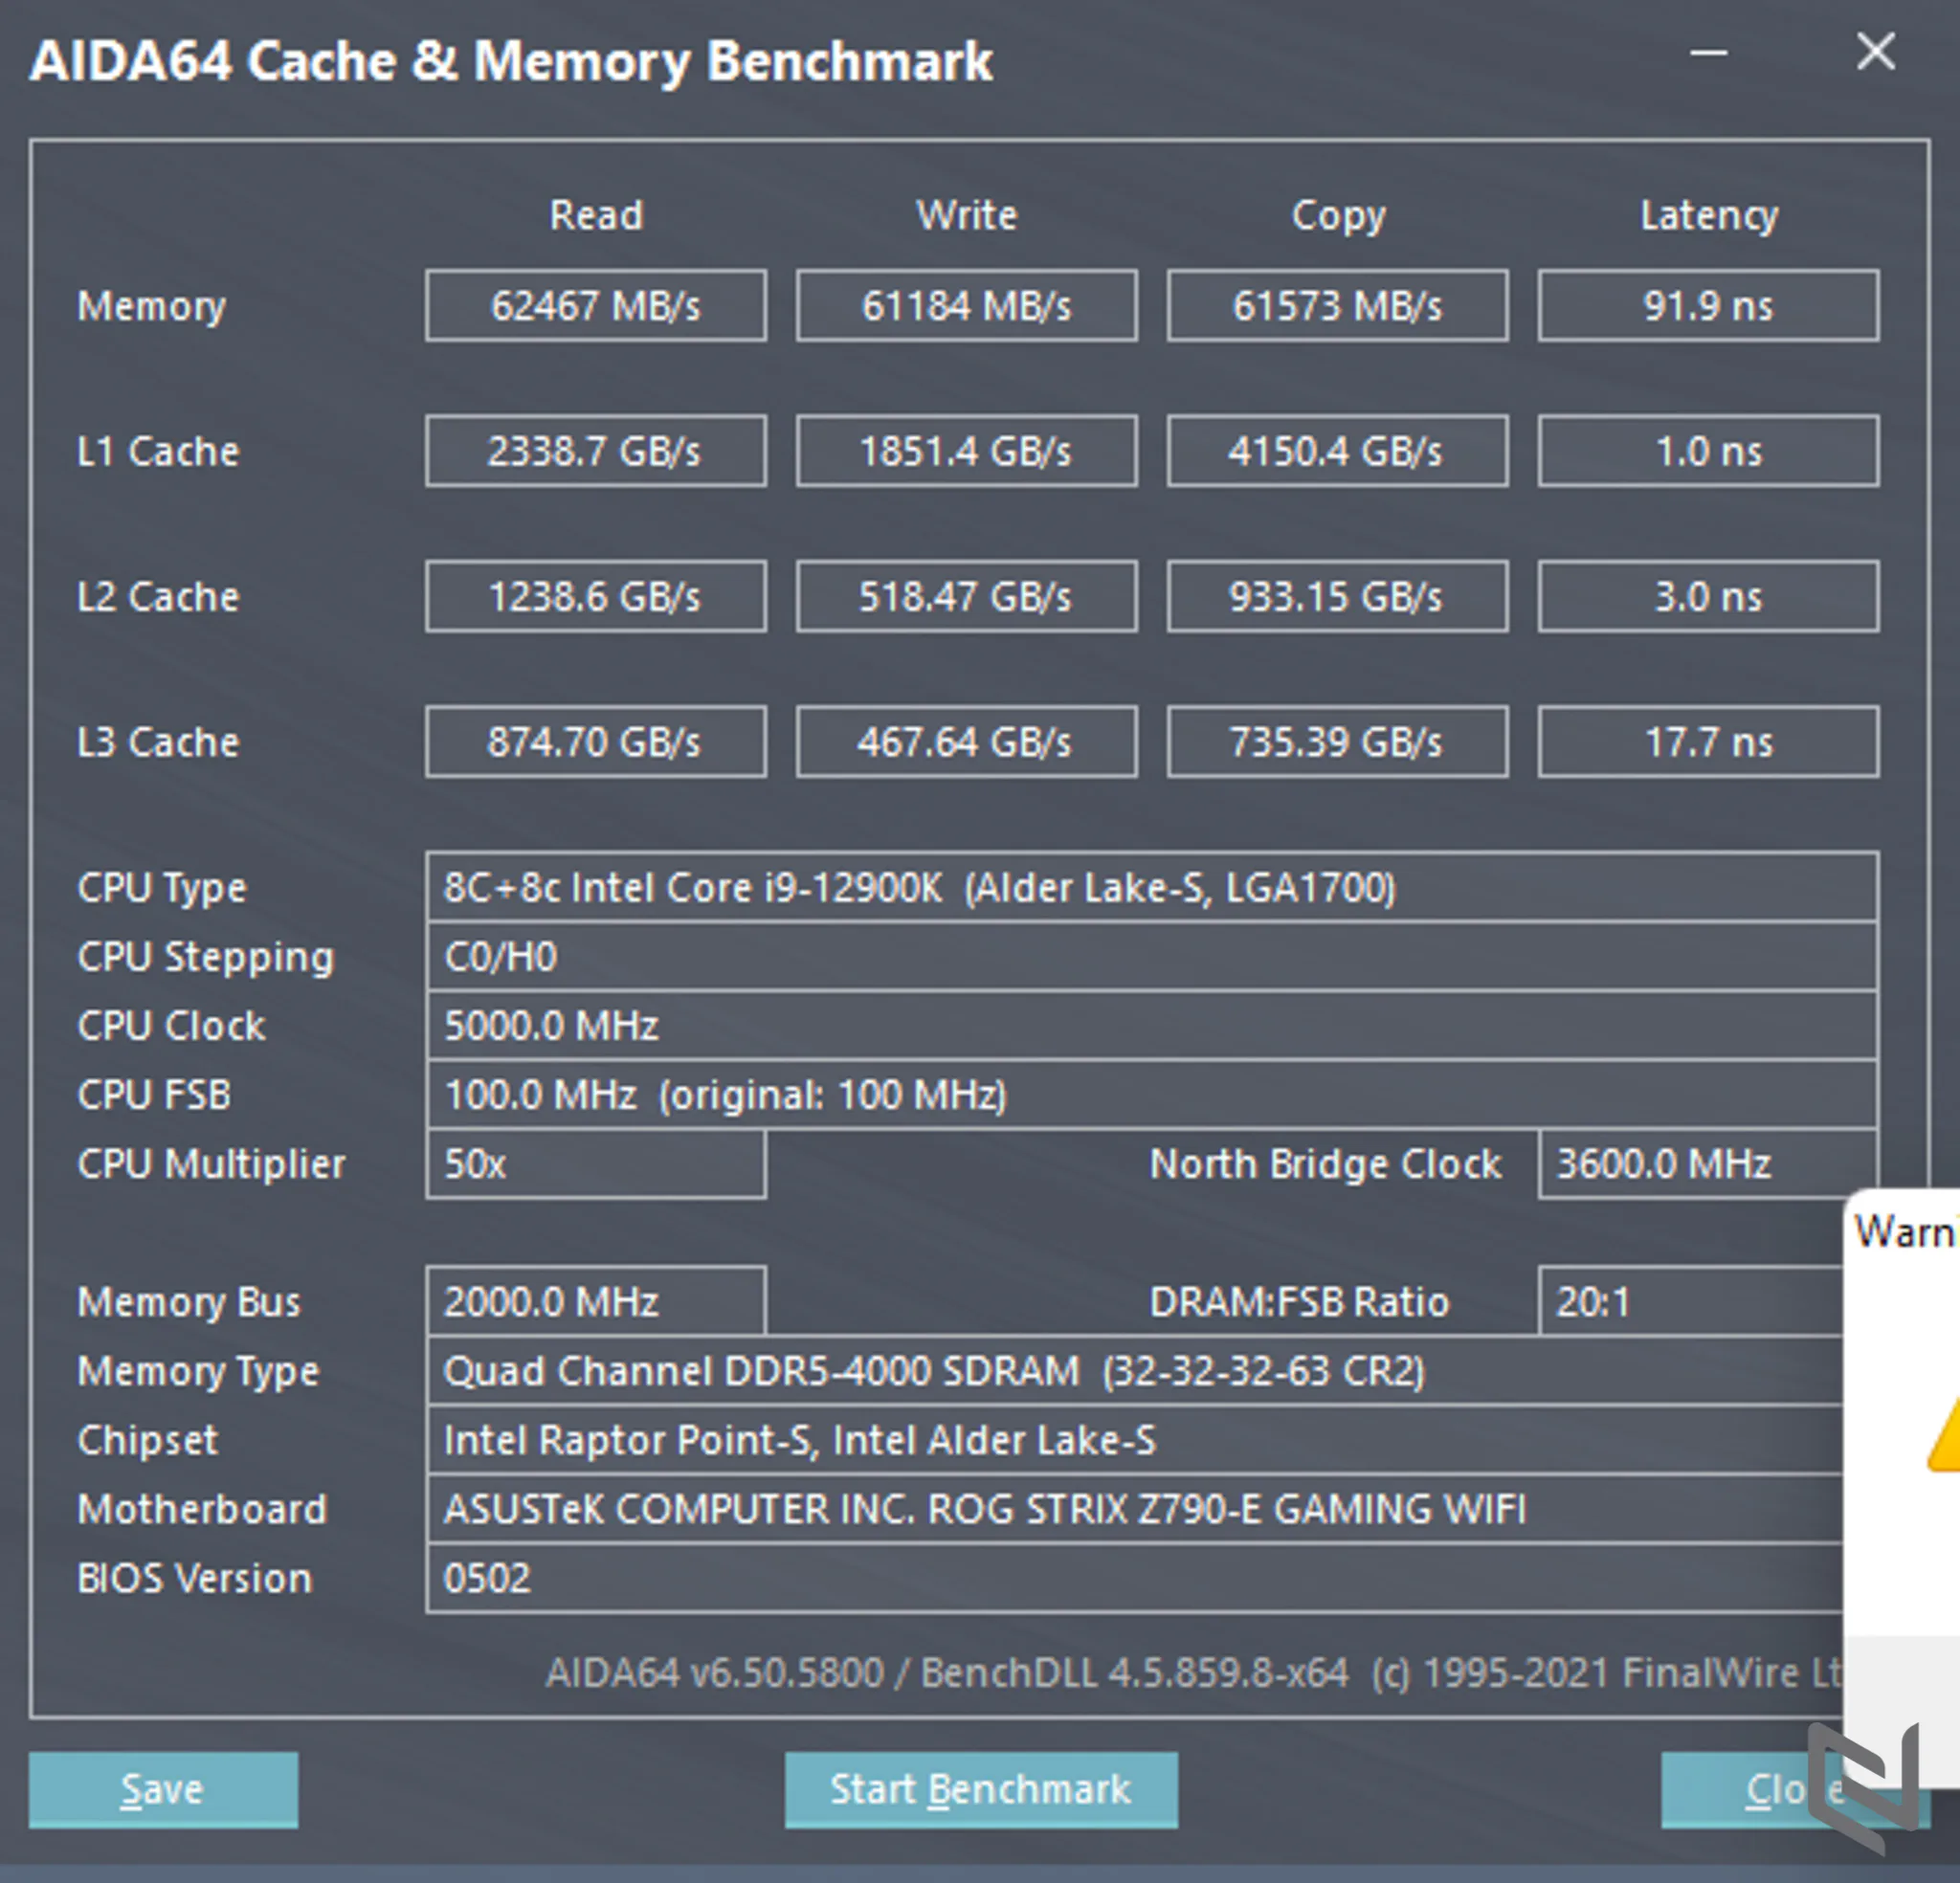1960x1883 pixels.
Task: Select the L3 Cache Read value 874.70 GB/s
Action: coord(596,742)
